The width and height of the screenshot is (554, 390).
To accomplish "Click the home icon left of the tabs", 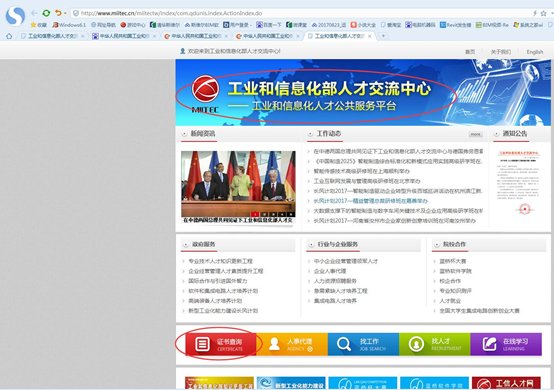I will point(9,36).
